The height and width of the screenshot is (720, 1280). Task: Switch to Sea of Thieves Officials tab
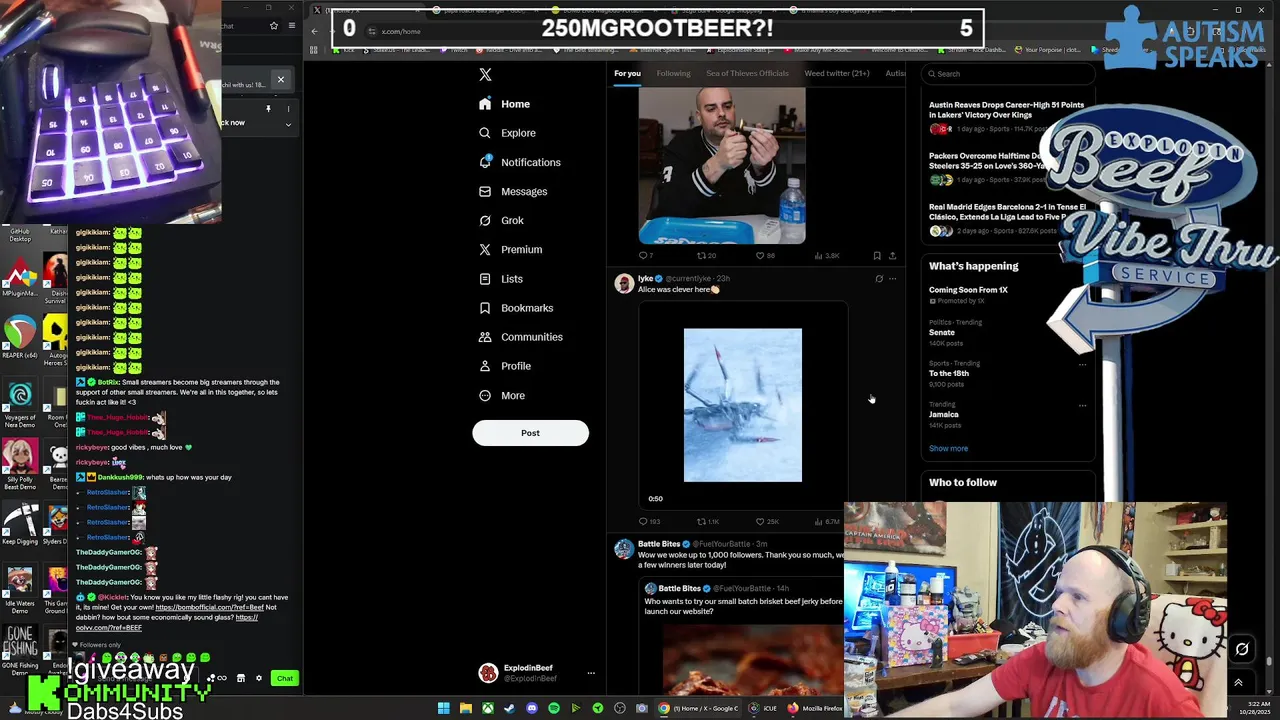coord(747,73)
